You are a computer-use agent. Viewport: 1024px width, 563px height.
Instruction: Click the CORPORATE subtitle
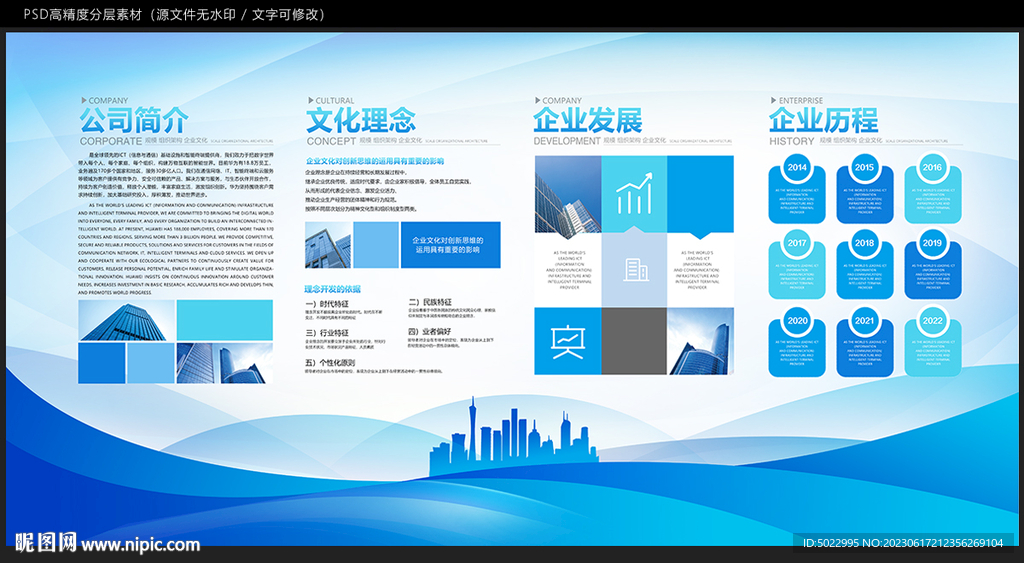[x=110, y=141]
